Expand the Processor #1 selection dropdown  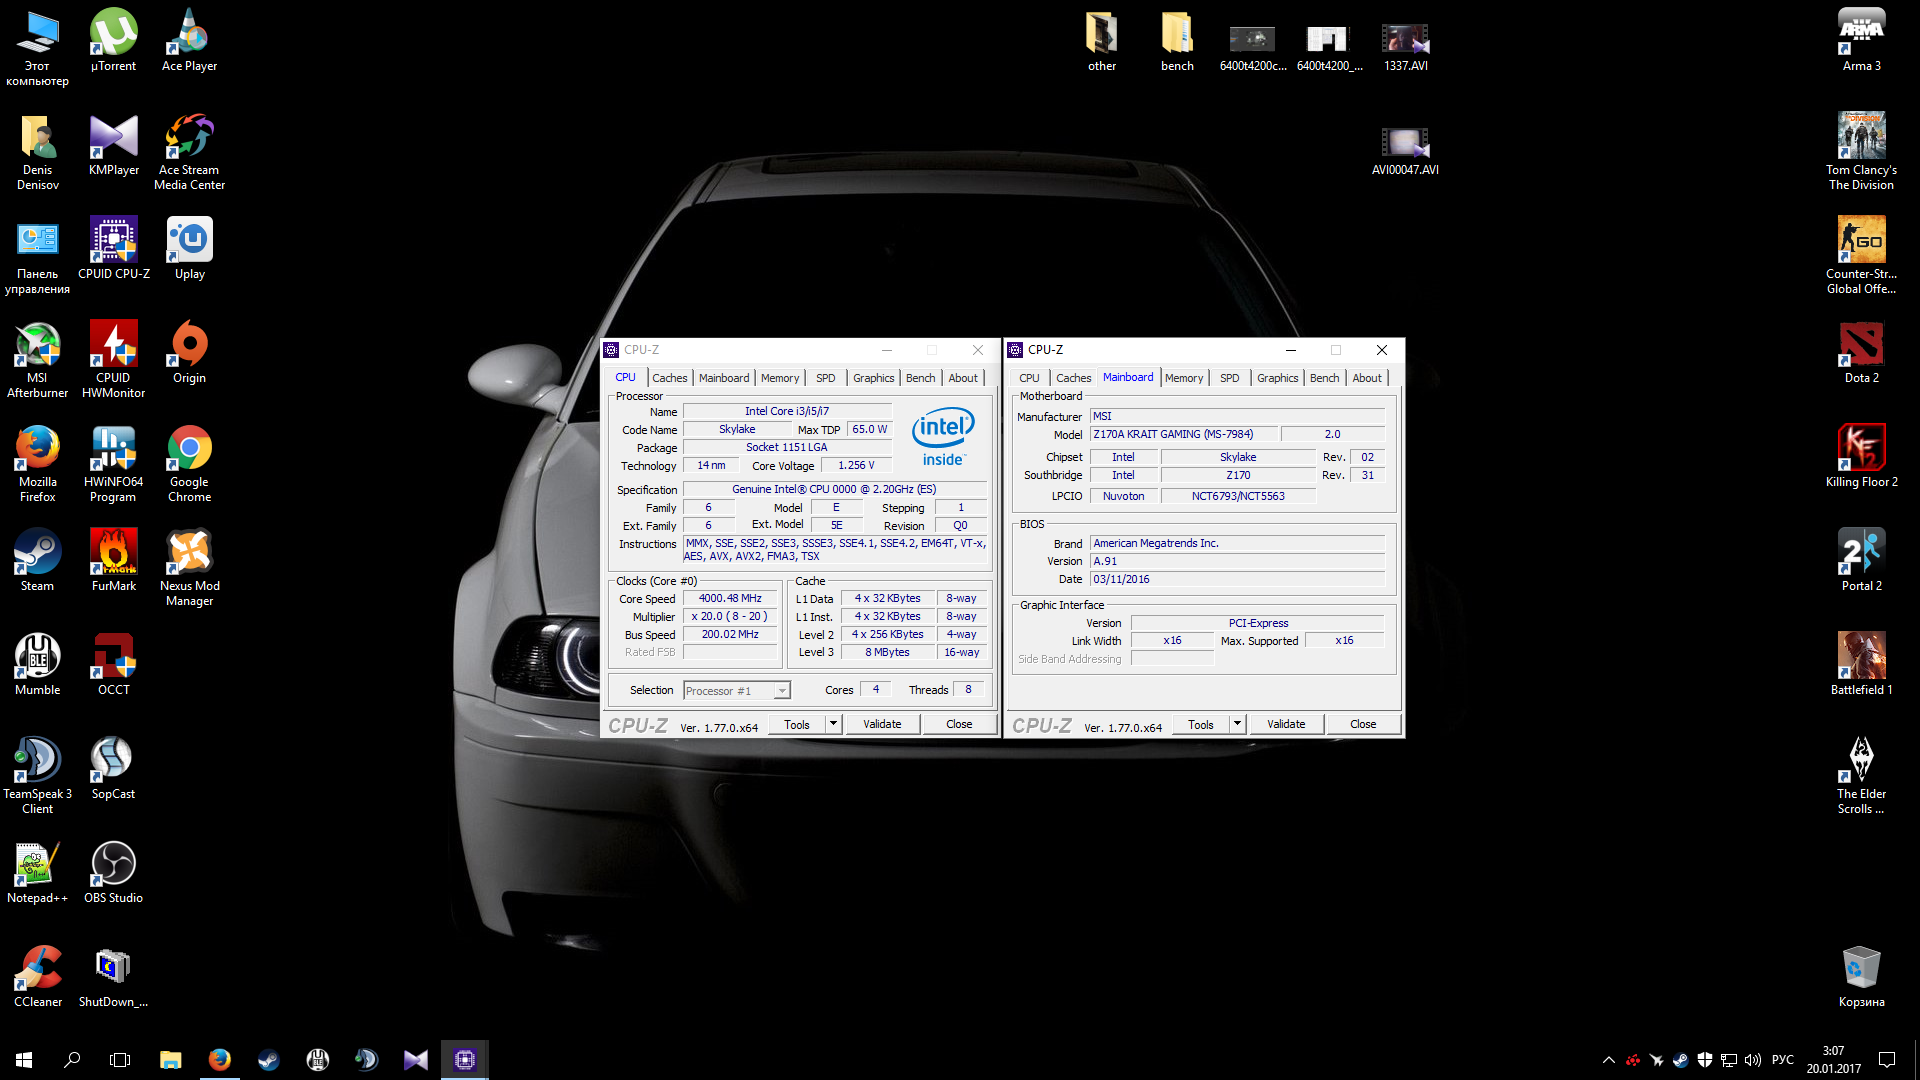click(782, 691)
